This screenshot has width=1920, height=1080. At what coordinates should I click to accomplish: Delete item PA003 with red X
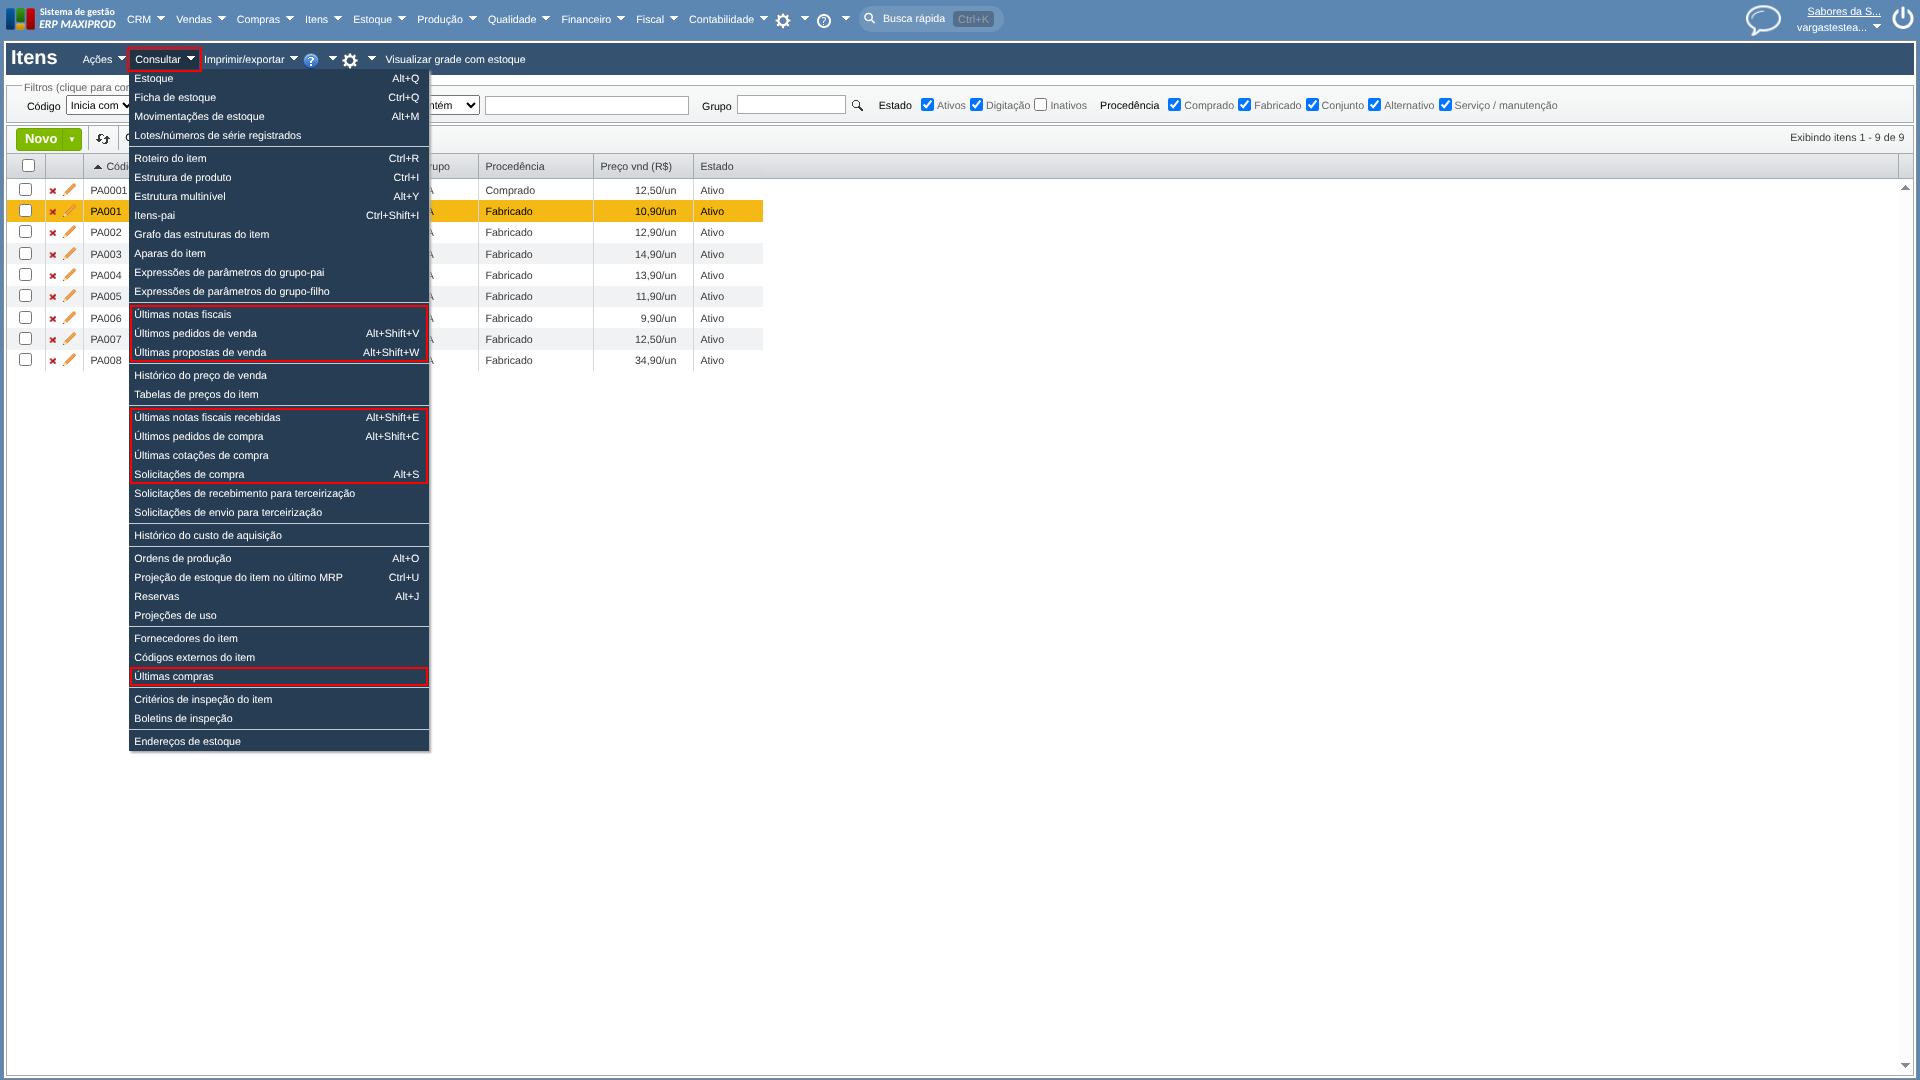tap(53, 255)
